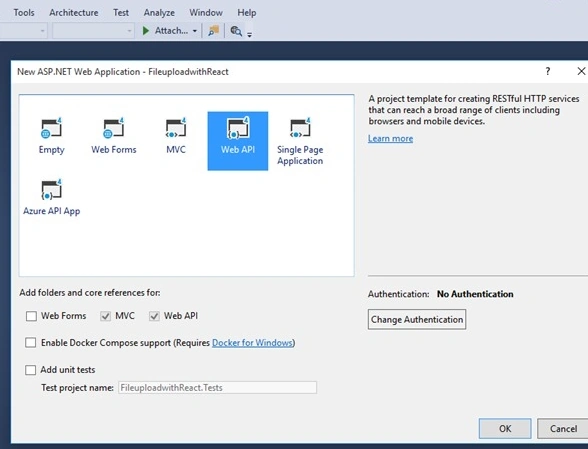Image resolution: width=588 pixels, height=449 pixels.
Task: Select the Azure API App template icon
Action: coord(51,190)
